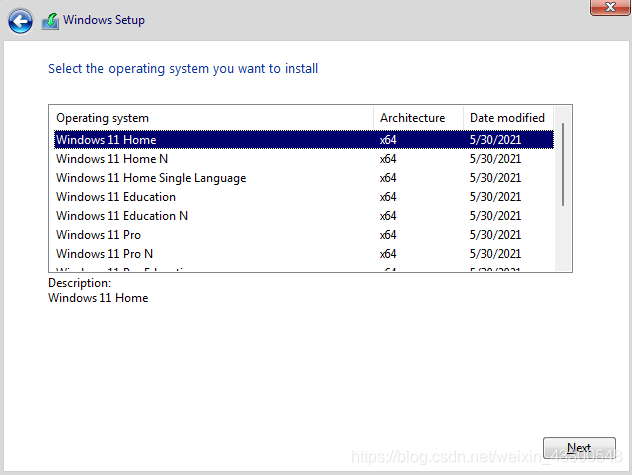This screenshot has height=475, width=632.
Task: Click 5/30/2021 in the Windows 11 Education row
Action: tap(495, 197)
